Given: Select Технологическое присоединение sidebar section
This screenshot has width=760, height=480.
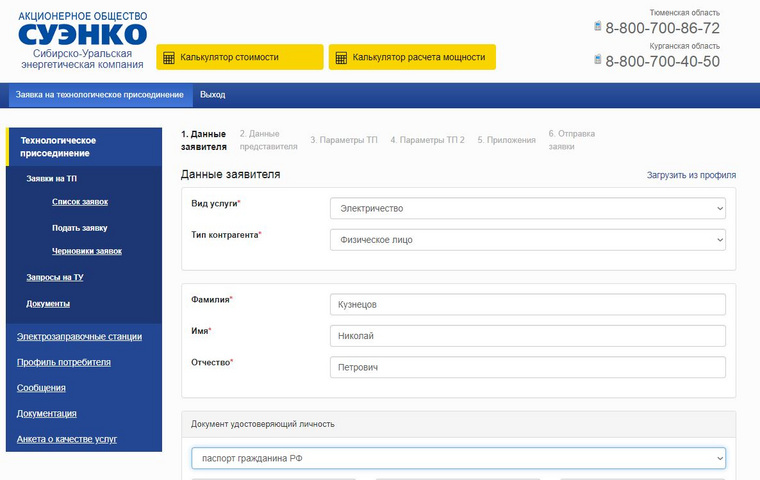Looking at the screenshot, I should pos(84,147).
